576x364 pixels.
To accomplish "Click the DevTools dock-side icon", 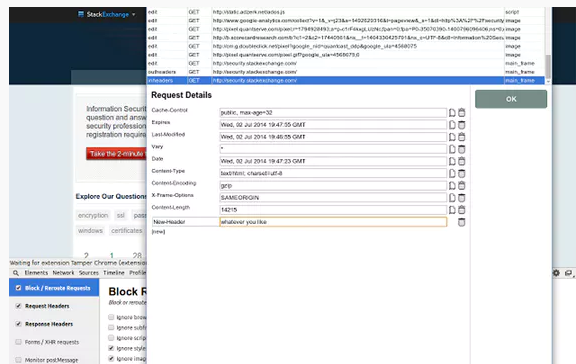I will [x=568, y=273].
